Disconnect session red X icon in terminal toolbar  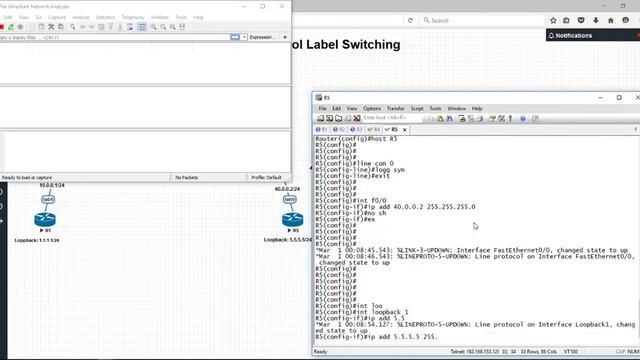tap(357, 118)
